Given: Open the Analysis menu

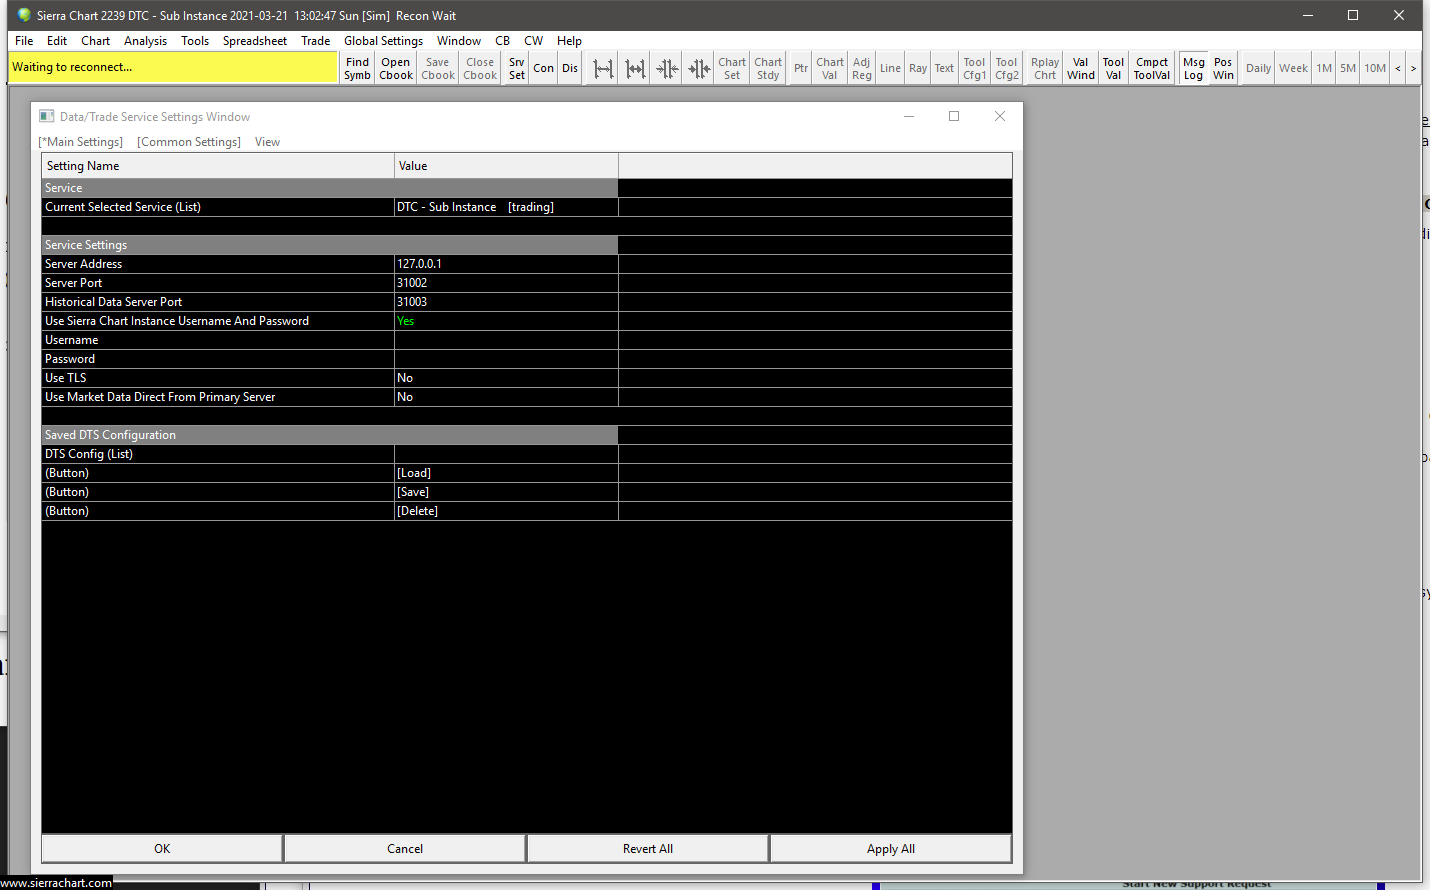Looking at the screenshot, I should click(x=146, y=41).
